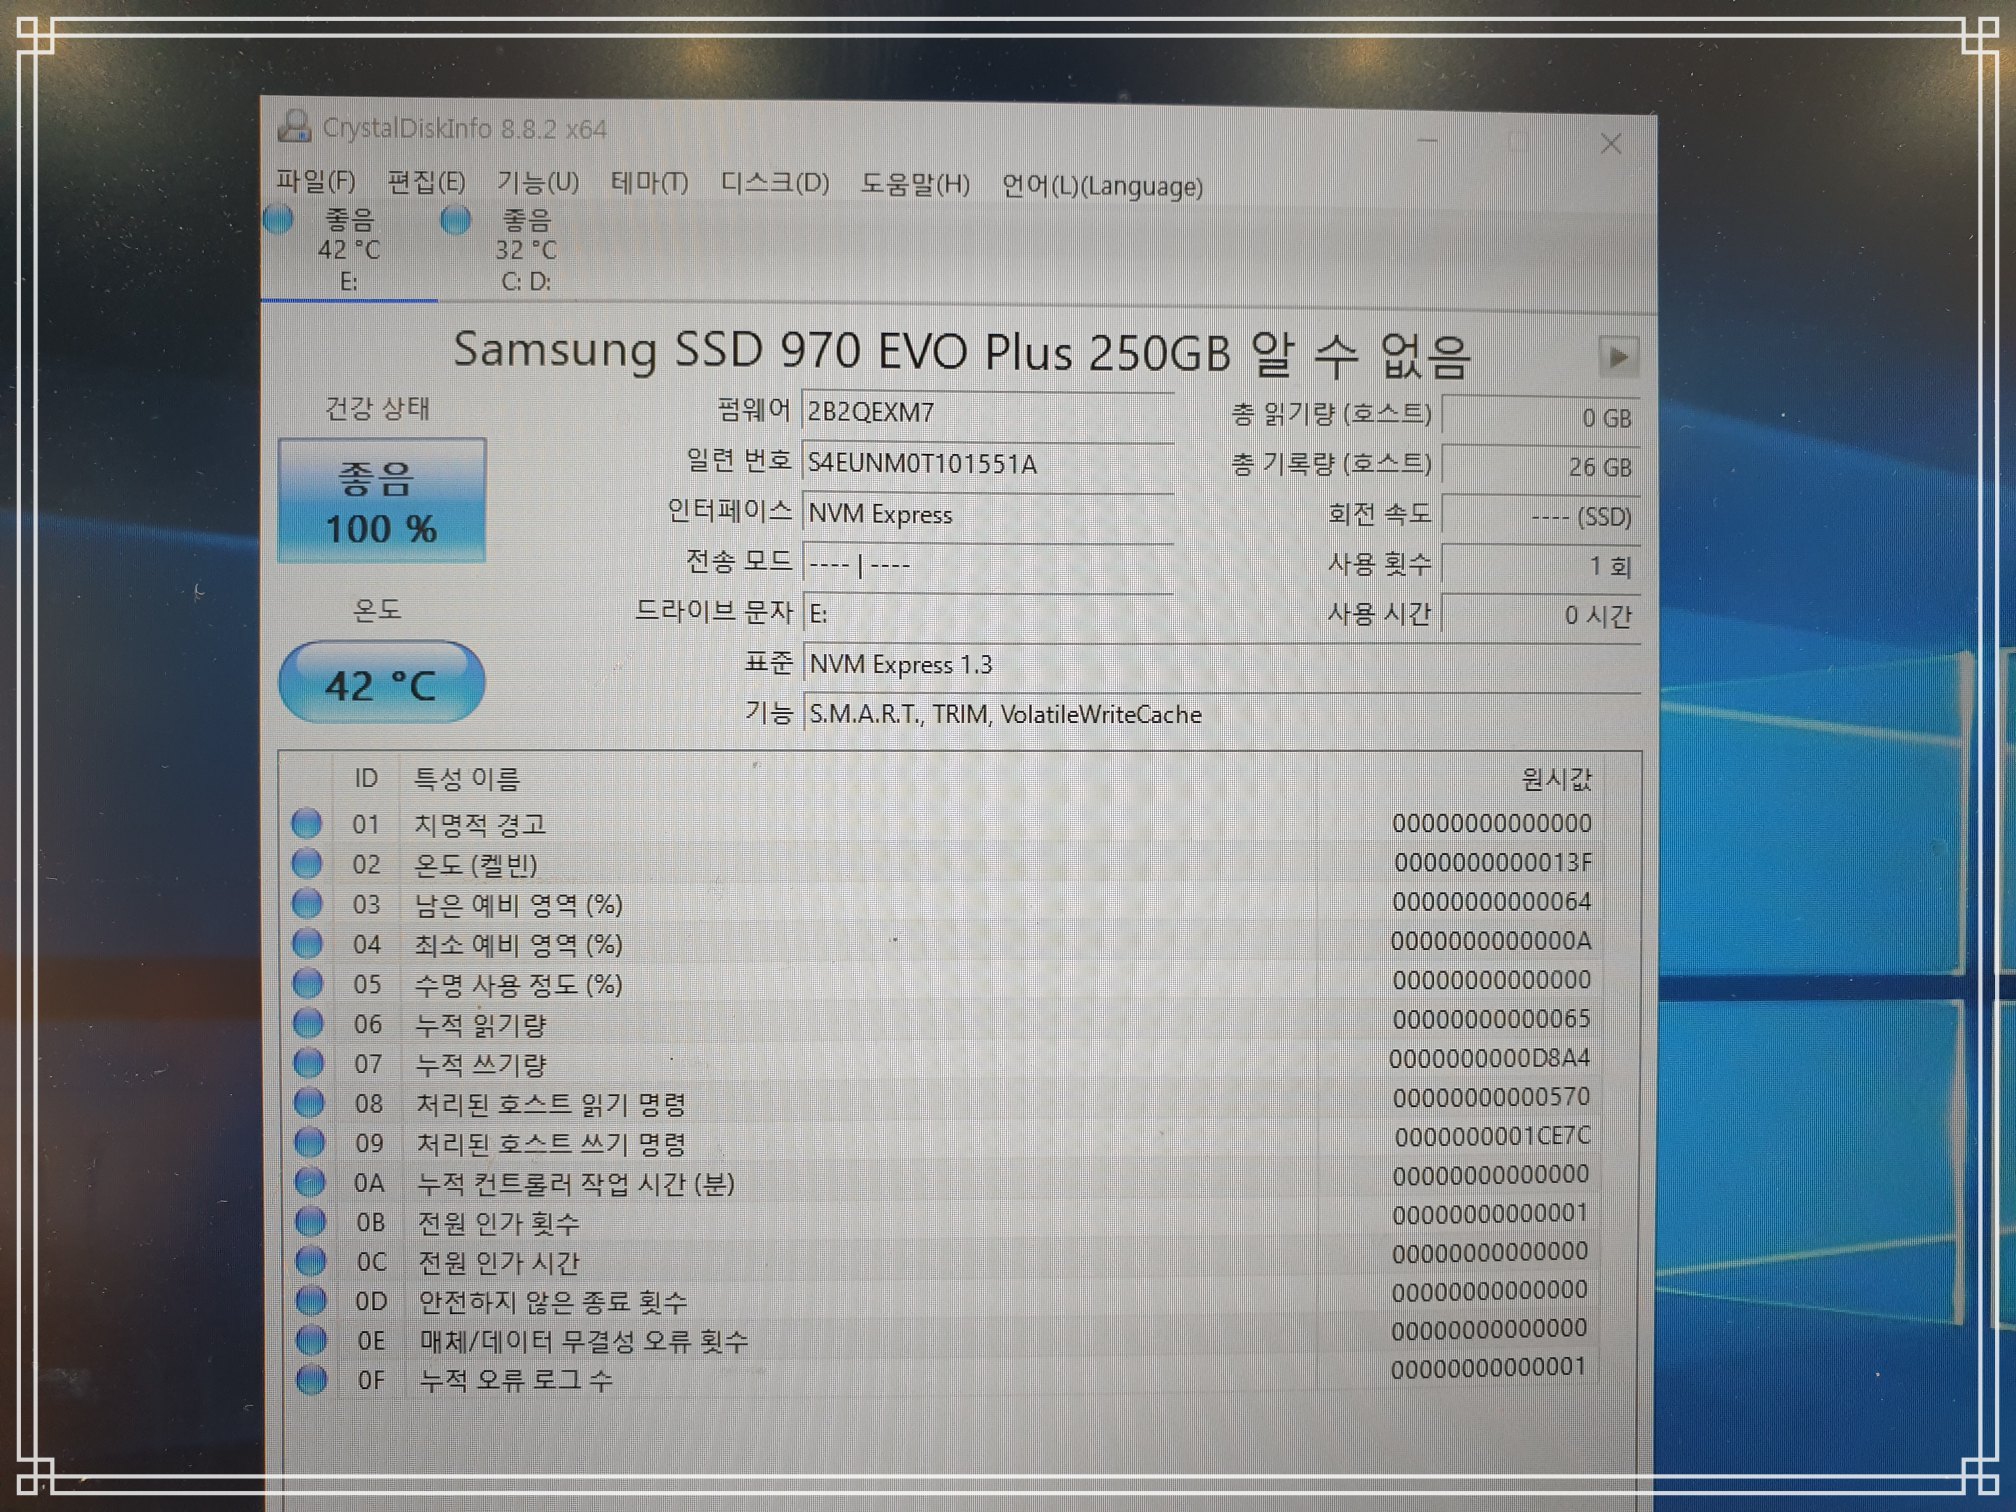Click the blue status orb for E: drive

tap(279, 219)
